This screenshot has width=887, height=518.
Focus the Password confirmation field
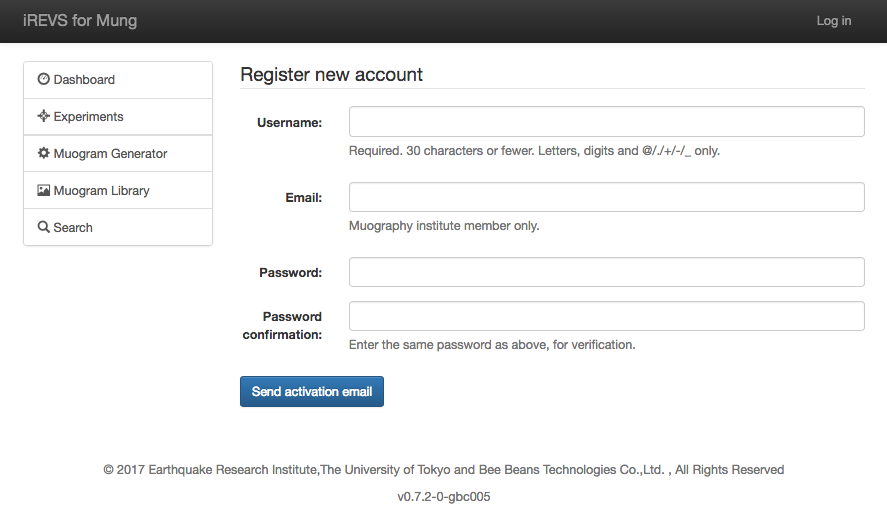[x=606, y=316]
